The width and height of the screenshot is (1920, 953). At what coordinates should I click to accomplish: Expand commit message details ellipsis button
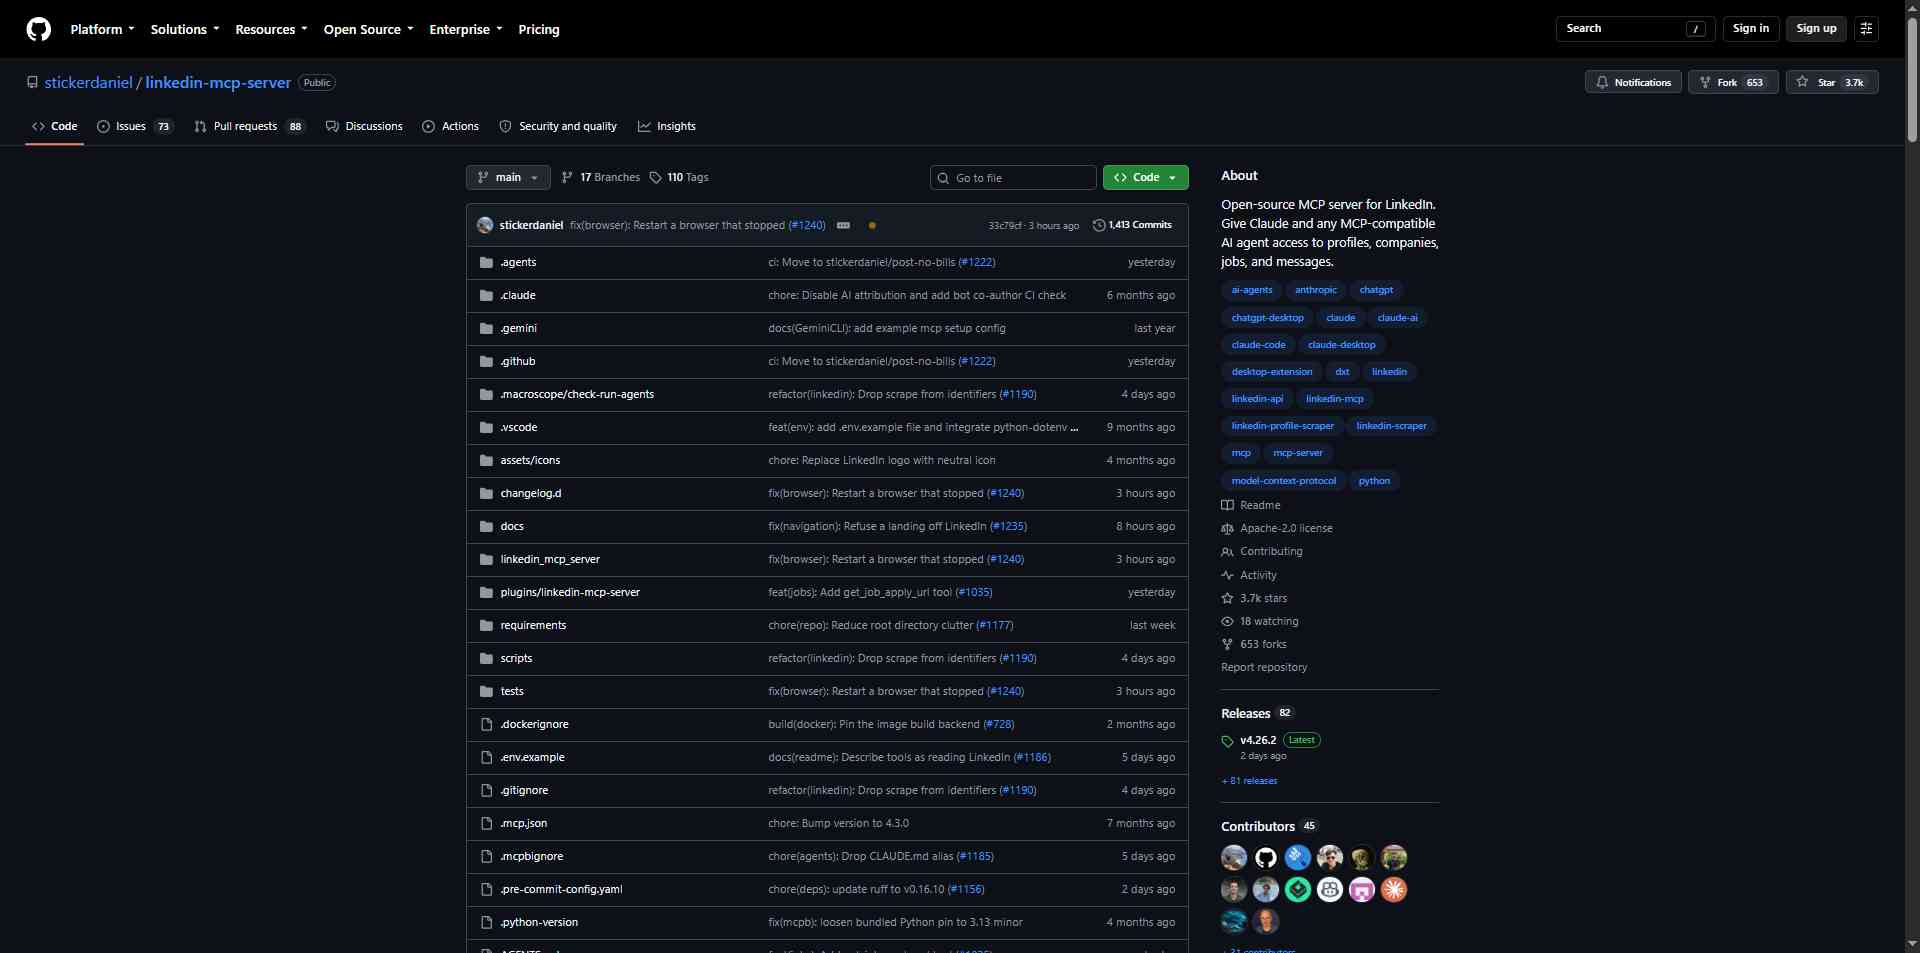(843, 225)
